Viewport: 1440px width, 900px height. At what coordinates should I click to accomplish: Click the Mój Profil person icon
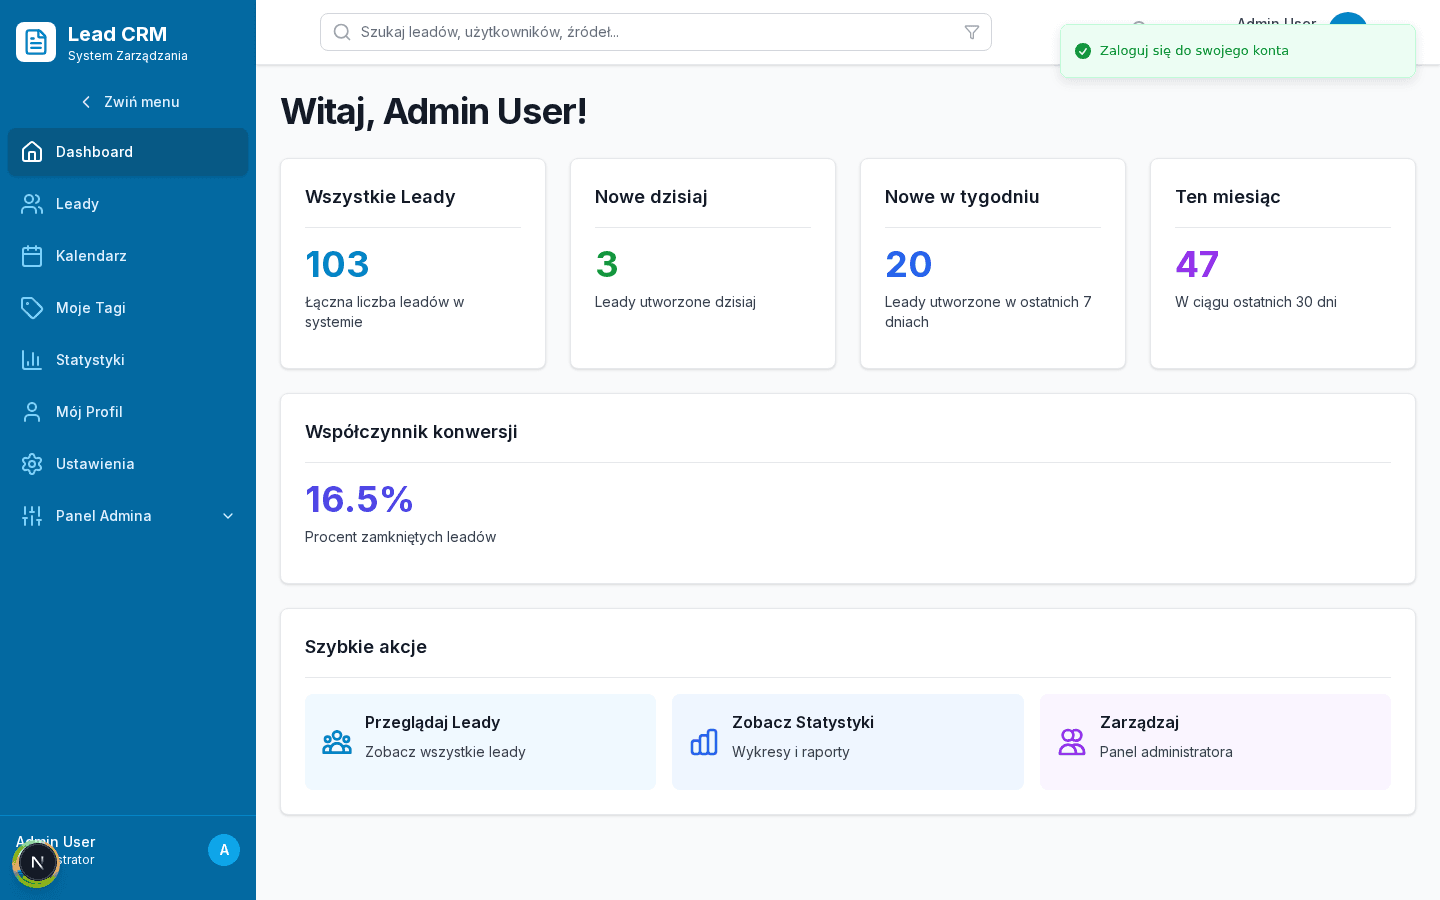(32, 412)
